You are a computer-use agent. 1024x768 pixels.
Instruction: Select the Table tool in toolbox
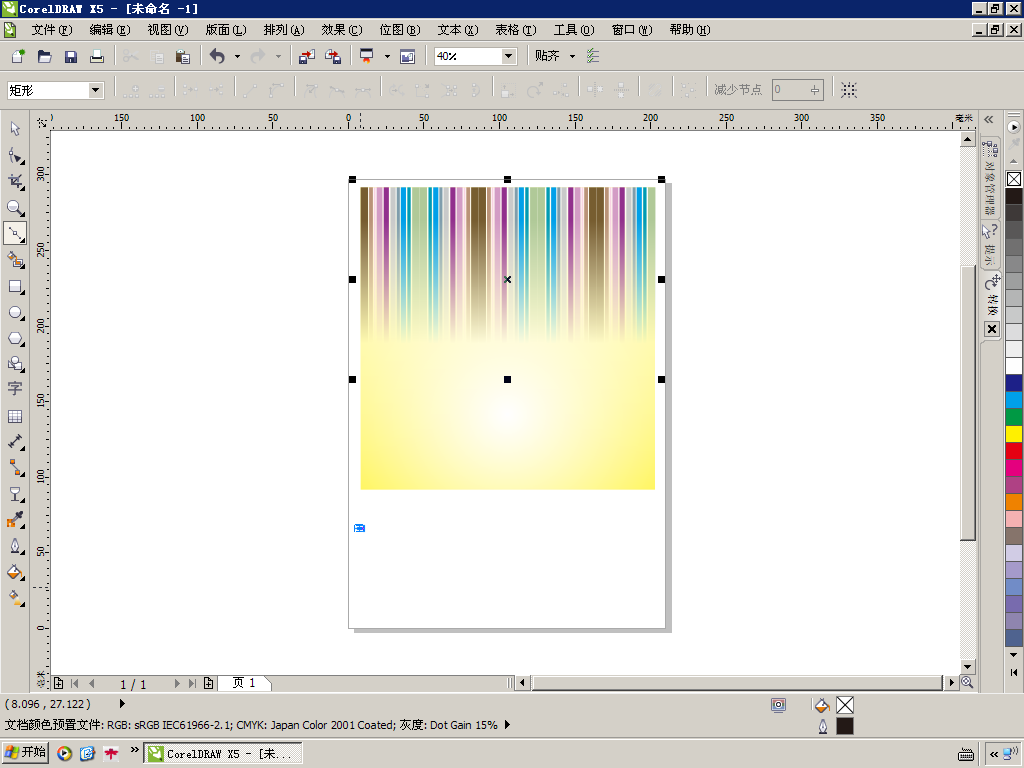[x=15, y=416]
